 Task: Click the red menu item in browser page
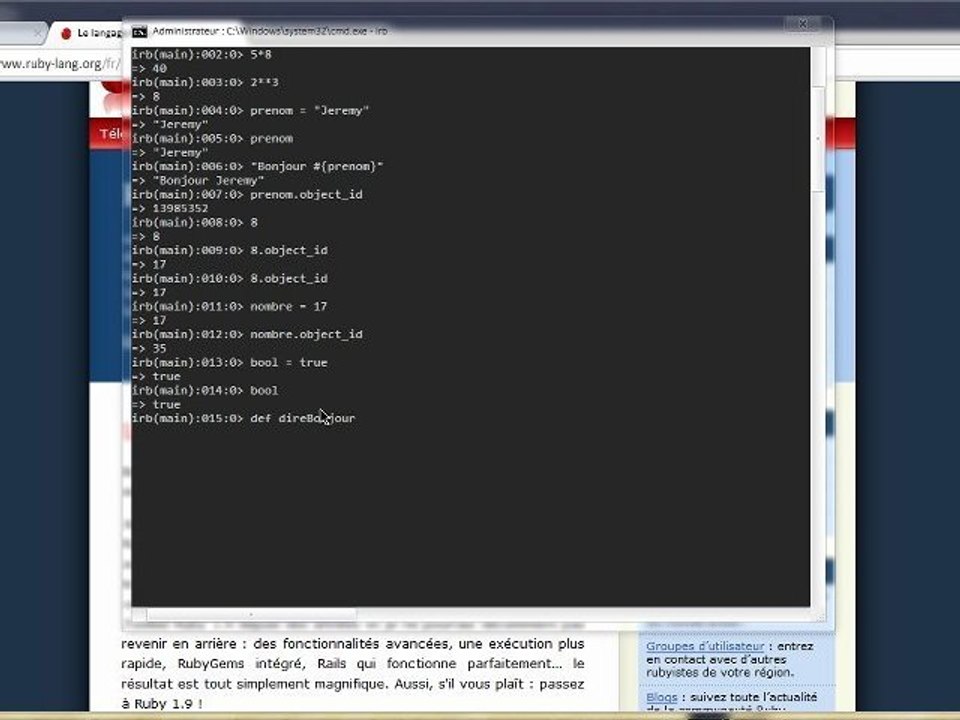click(x=110, y=133)
